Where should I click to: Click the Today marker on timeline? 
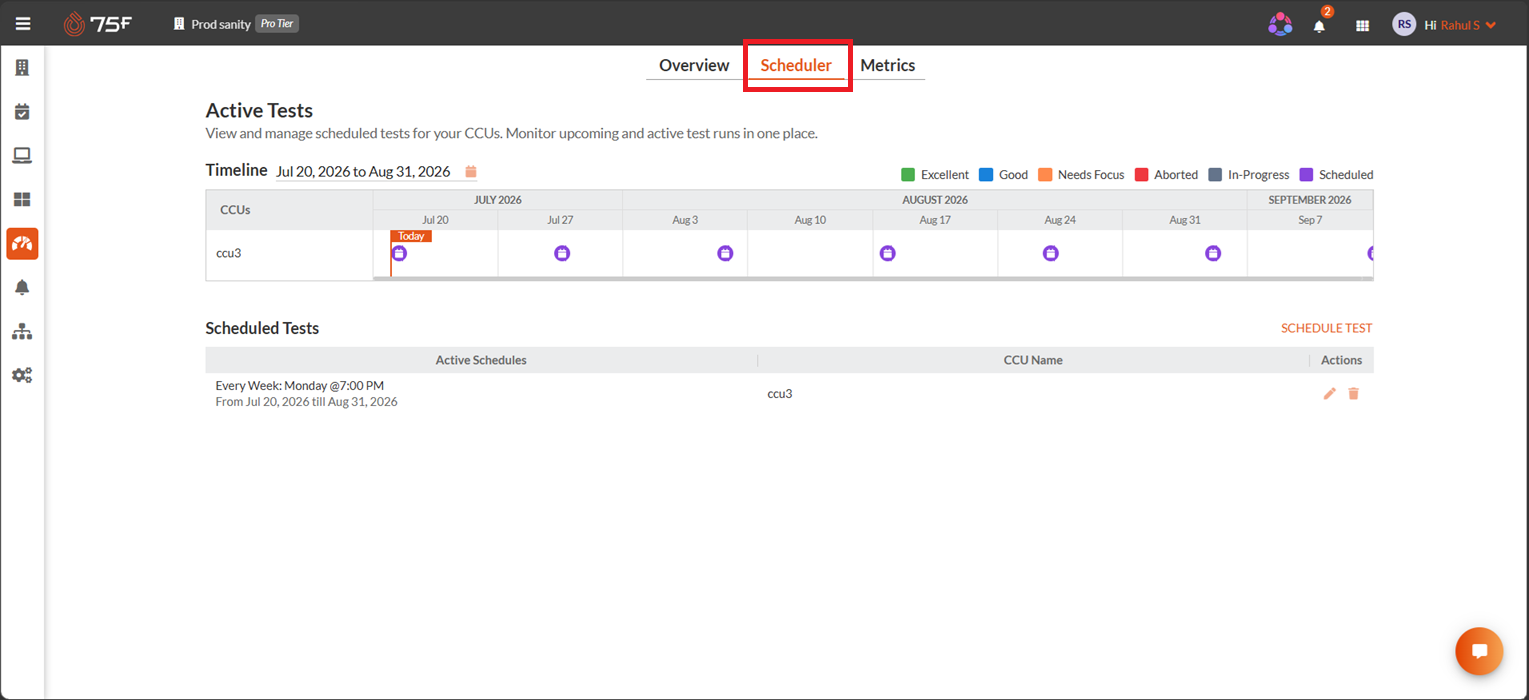coord(411,236)
